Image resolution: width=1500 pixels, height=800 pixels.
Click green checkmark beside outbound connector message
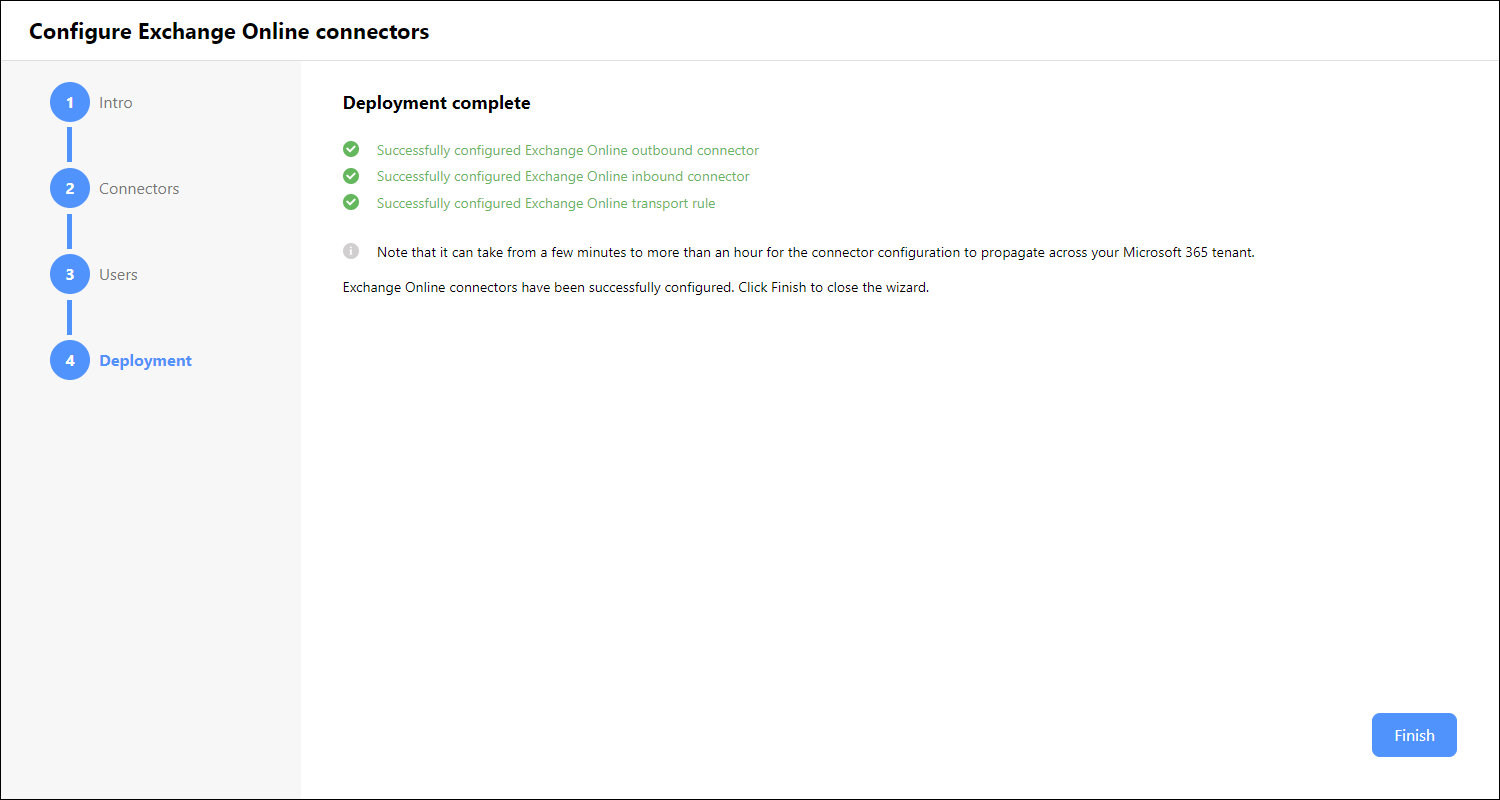click(x=351, y=149)
